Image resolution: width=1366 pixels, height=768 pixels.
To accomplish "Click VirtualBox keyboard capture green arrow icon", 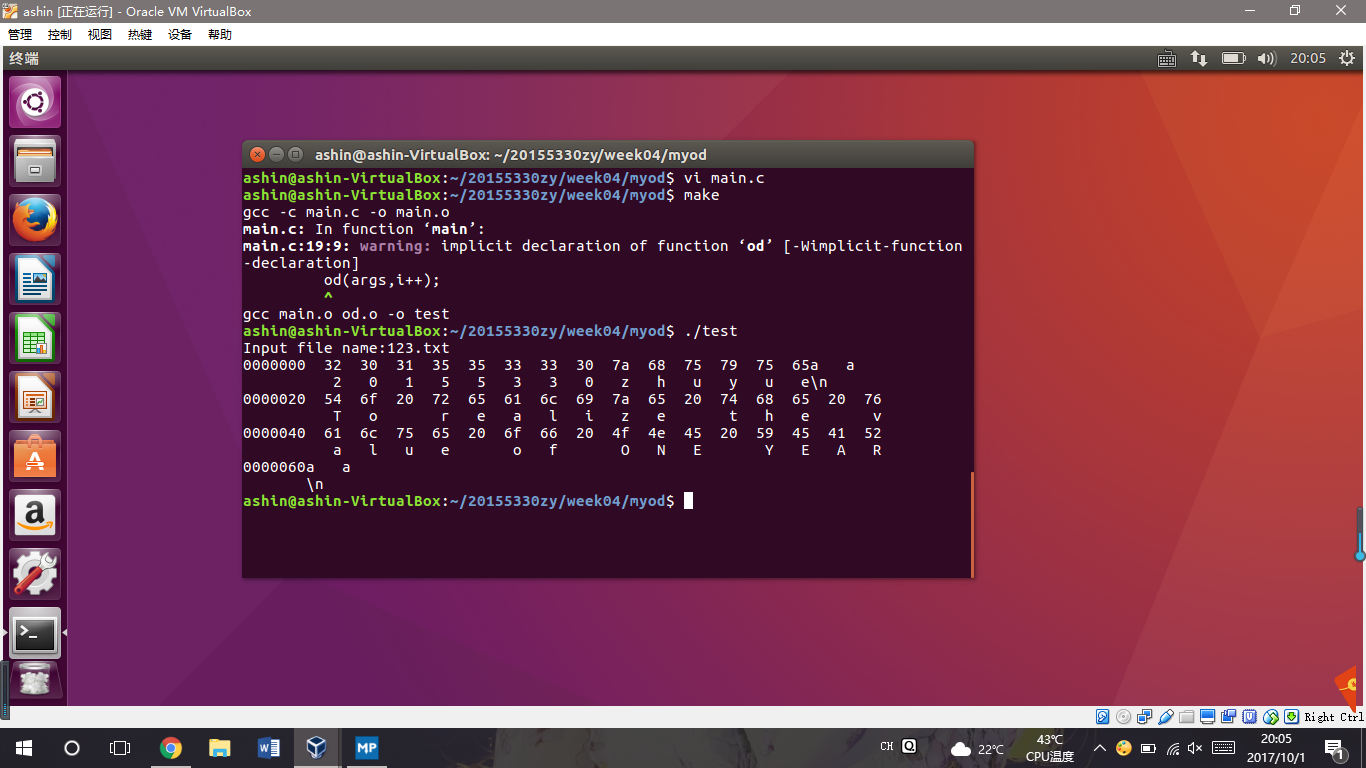I will [1292, 716].
